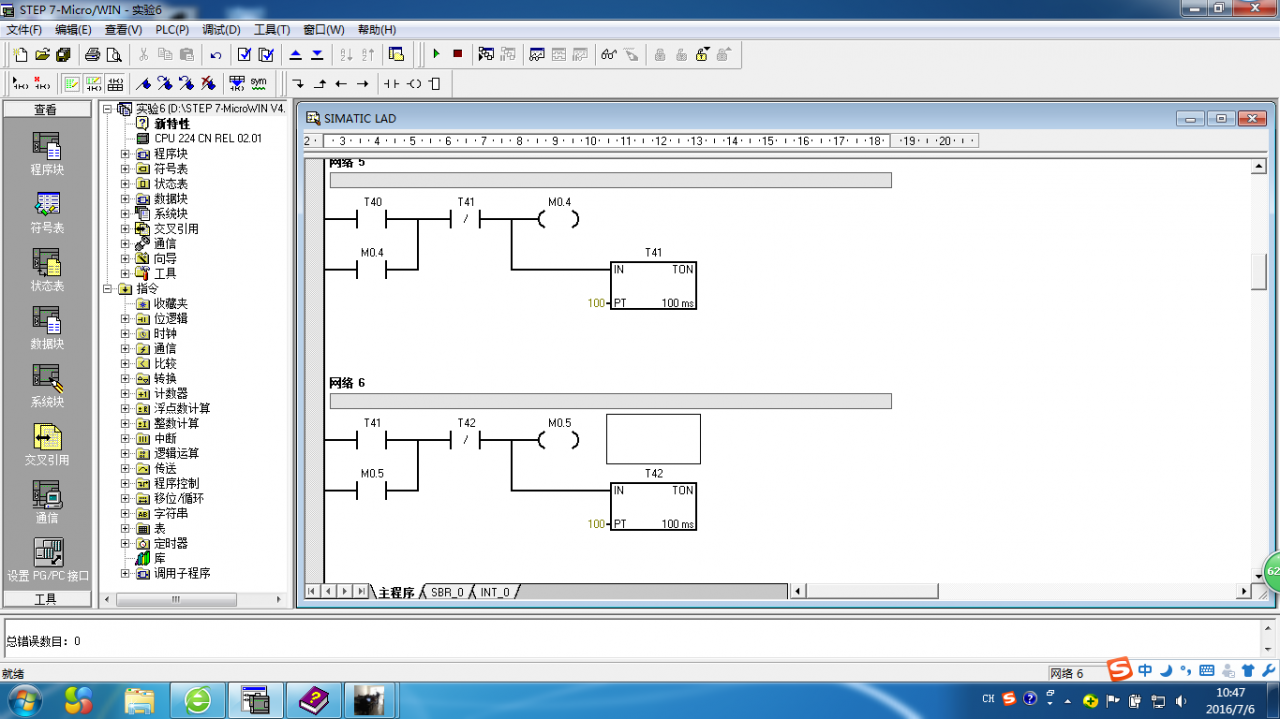Image resolution: width=1280 pixels, height=719 pixels.
Task: Click the Print toolbar icon
Action: click(93, 54)
